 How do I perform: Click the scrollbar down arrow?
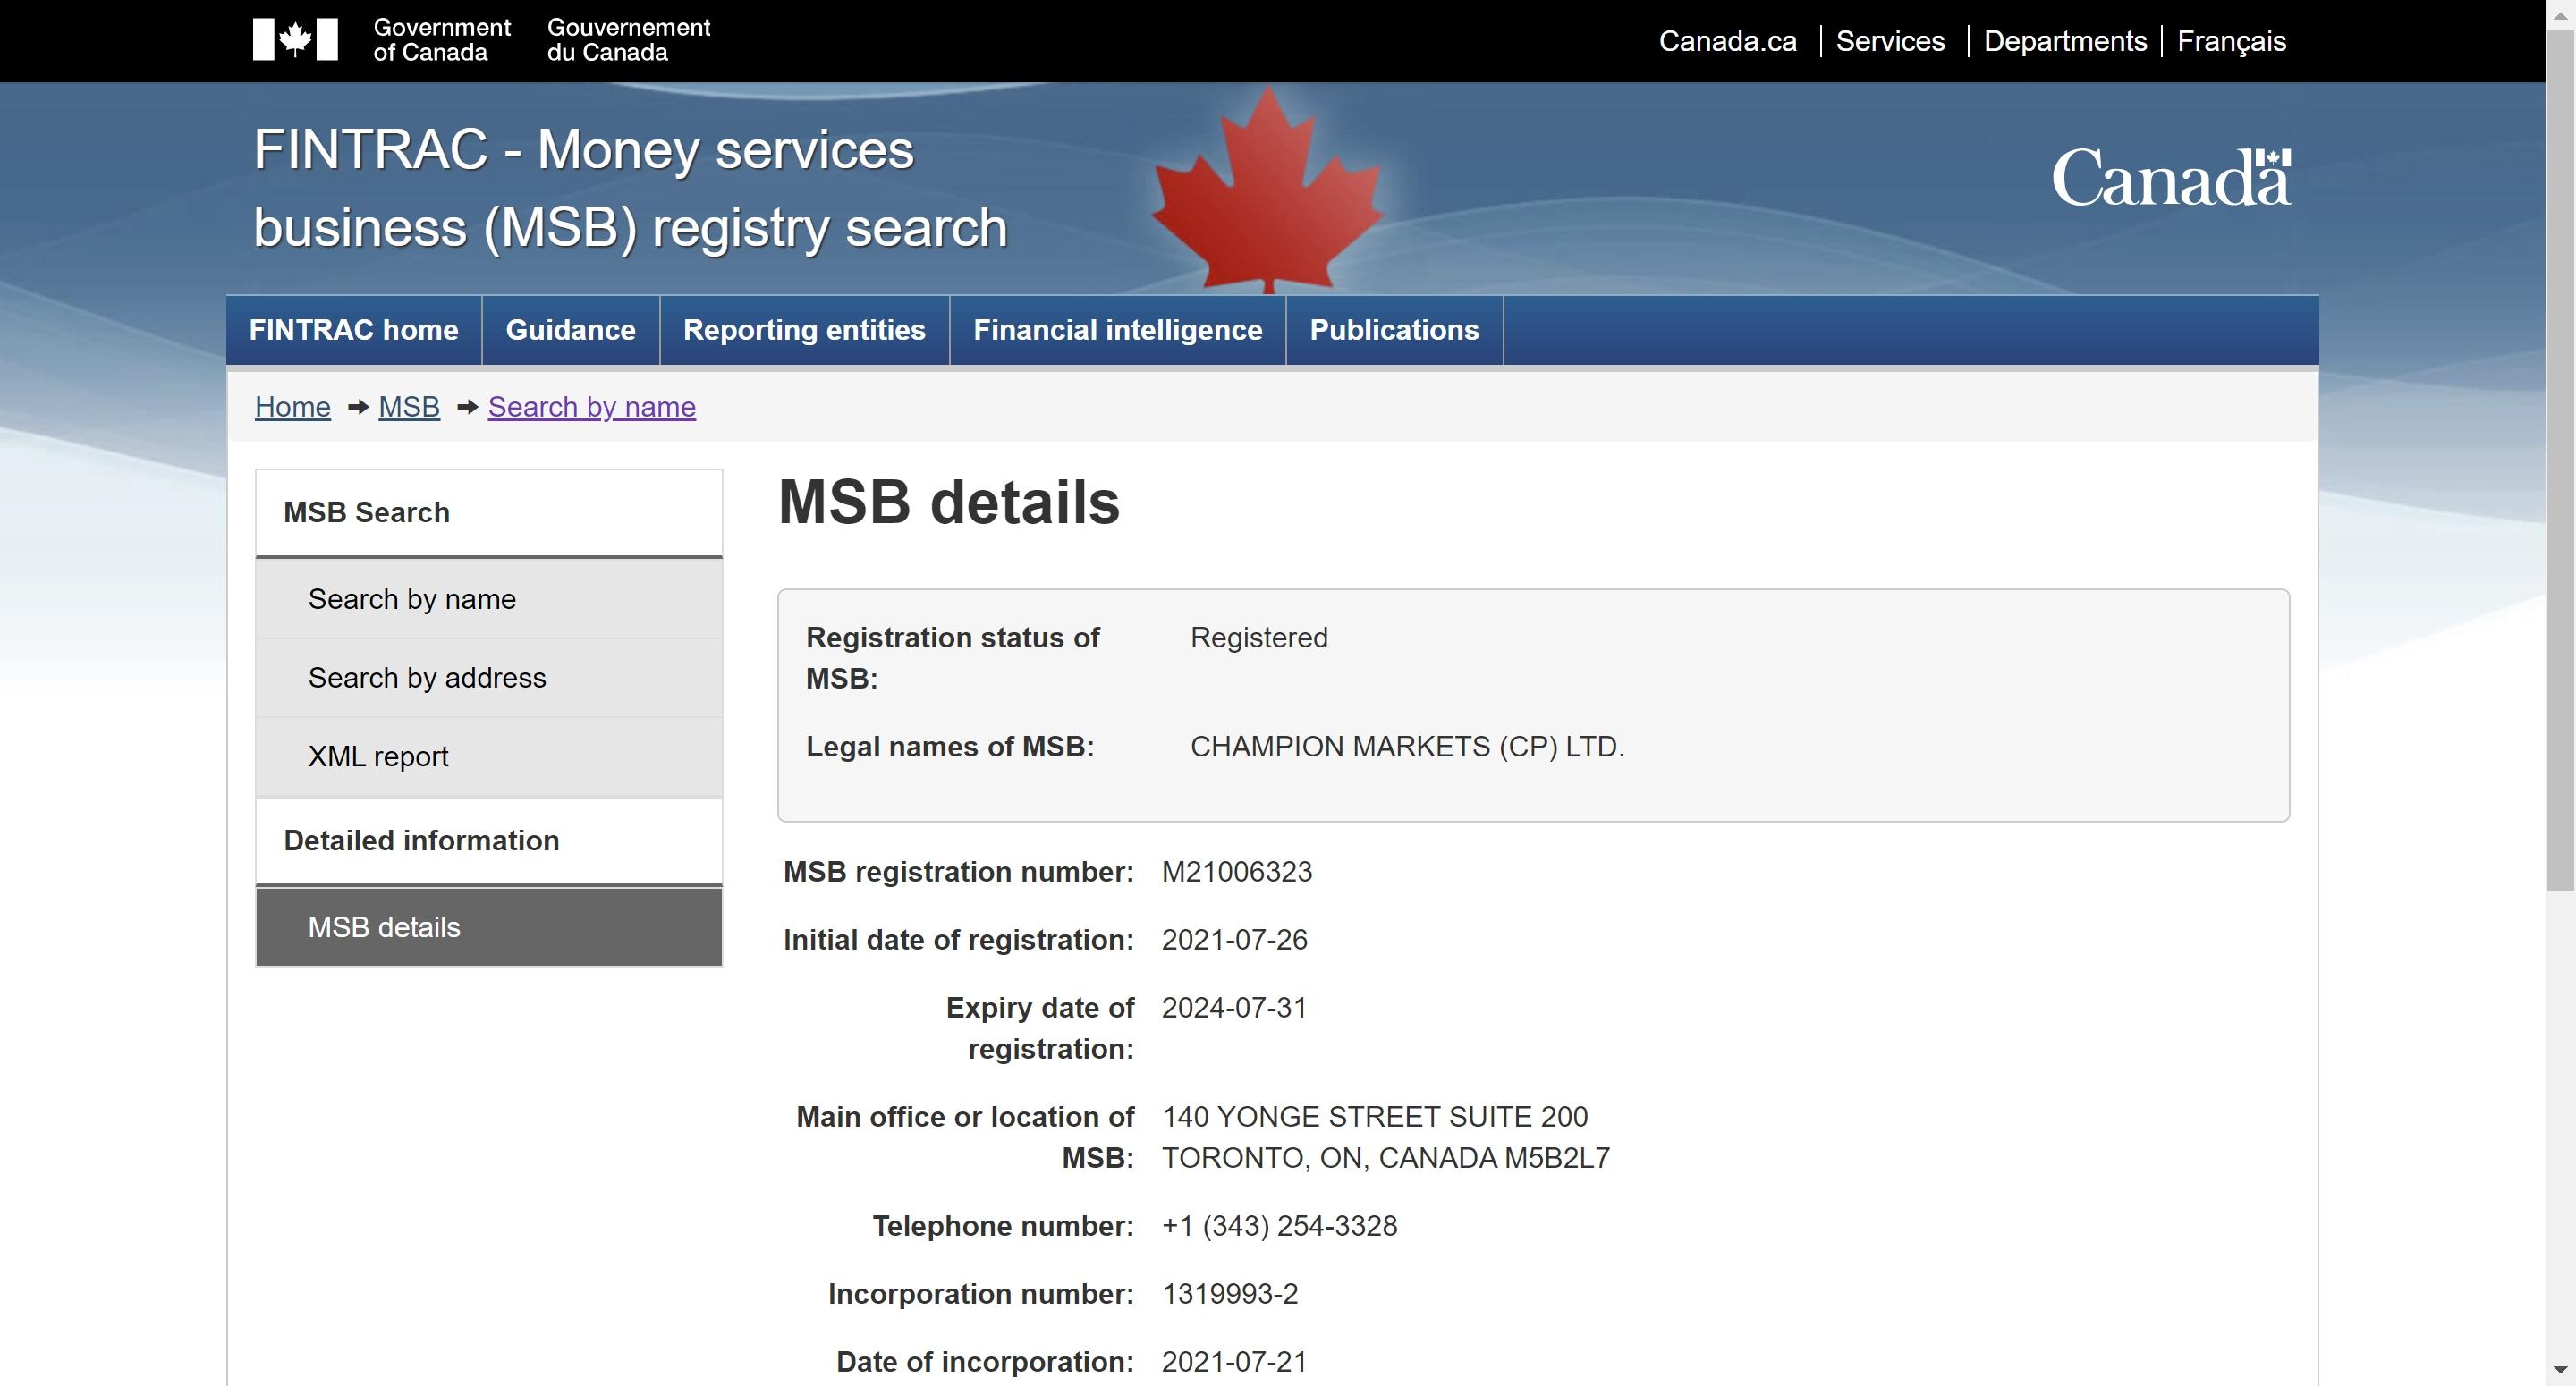tap(2560, 1371)
